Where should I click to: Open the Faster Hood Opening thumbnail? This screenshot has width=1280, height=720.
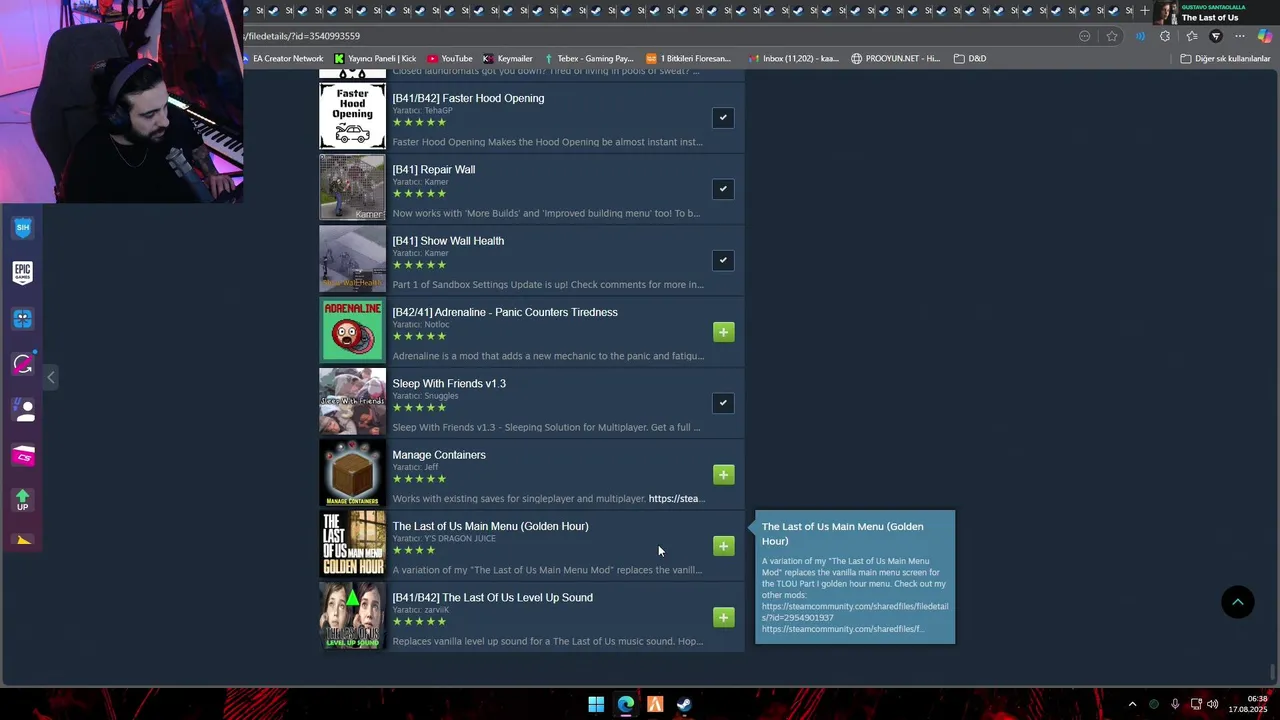point(352,116)
